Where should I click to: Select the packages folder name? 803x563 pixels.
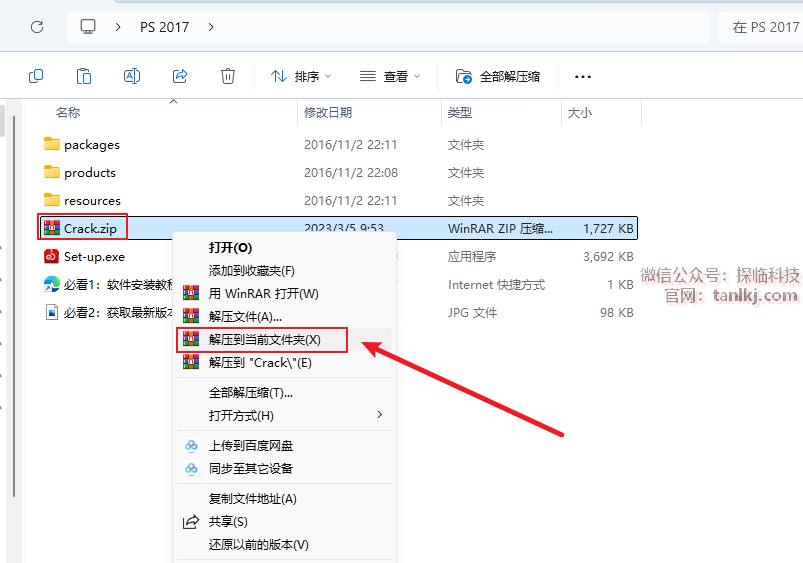pyautogui.click(x=92, y=145)
